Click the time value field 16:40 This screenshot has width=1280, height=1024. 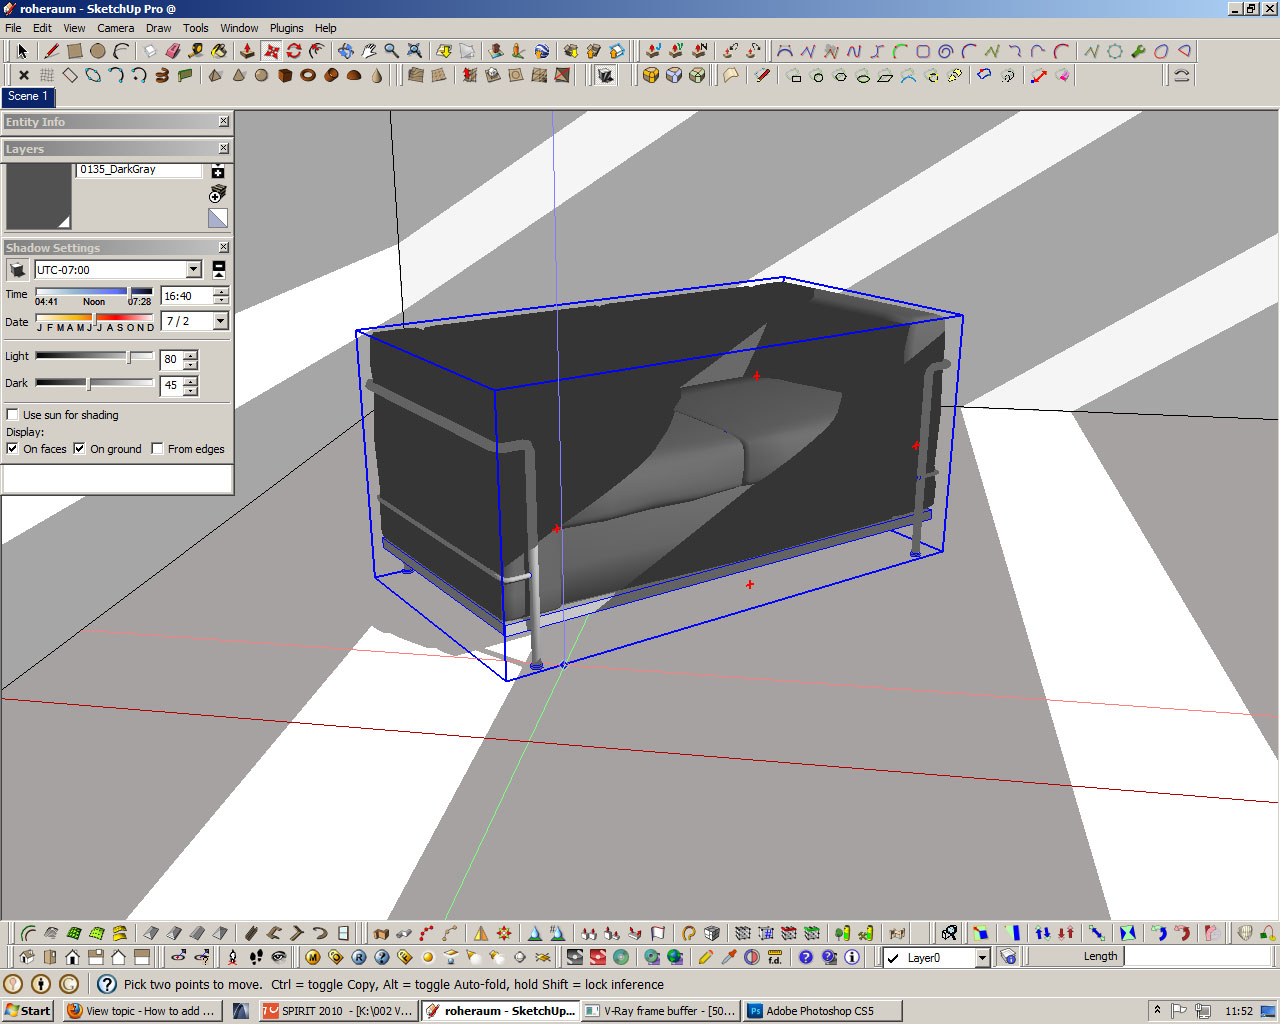(187, 296)
